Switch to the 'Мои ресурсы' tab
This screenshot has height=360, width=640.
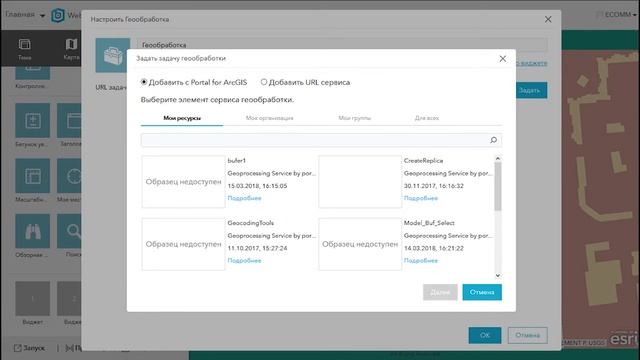tap(182, 118)
